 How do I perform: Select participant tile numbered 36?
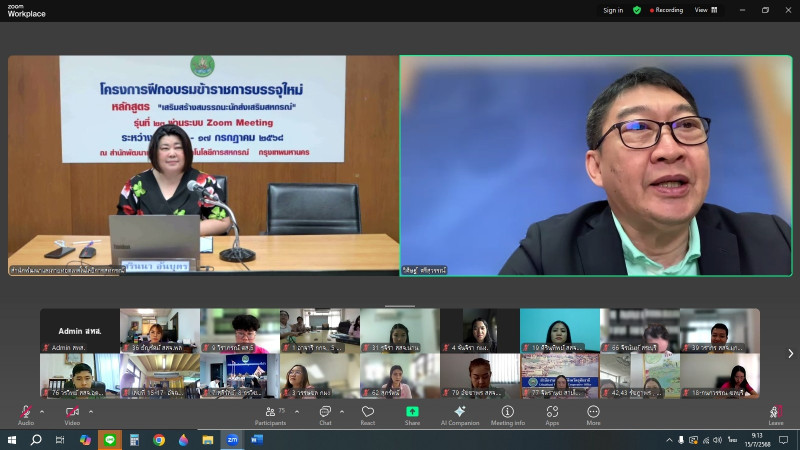[x=160, y=331]
